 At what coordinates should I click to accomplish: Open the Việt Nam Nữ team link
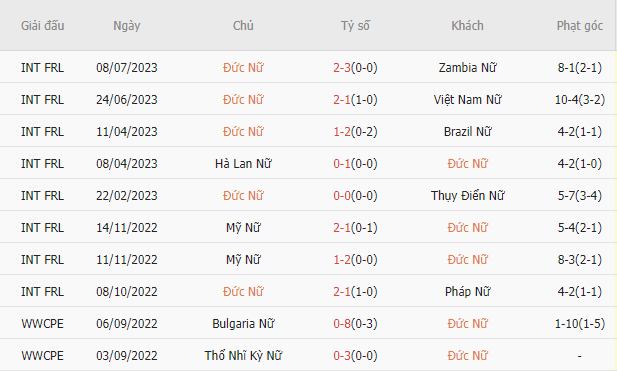click(467, 100)
